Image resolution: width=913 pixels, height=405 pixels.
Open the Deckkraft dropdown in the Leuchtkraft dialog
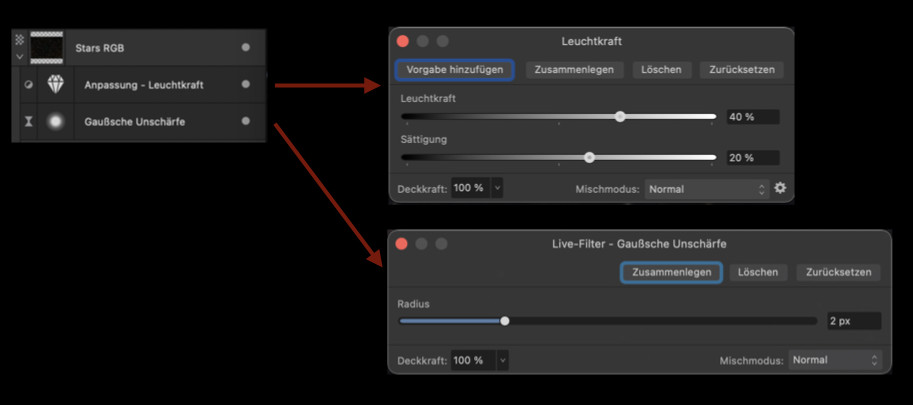[x=497, y=188]
